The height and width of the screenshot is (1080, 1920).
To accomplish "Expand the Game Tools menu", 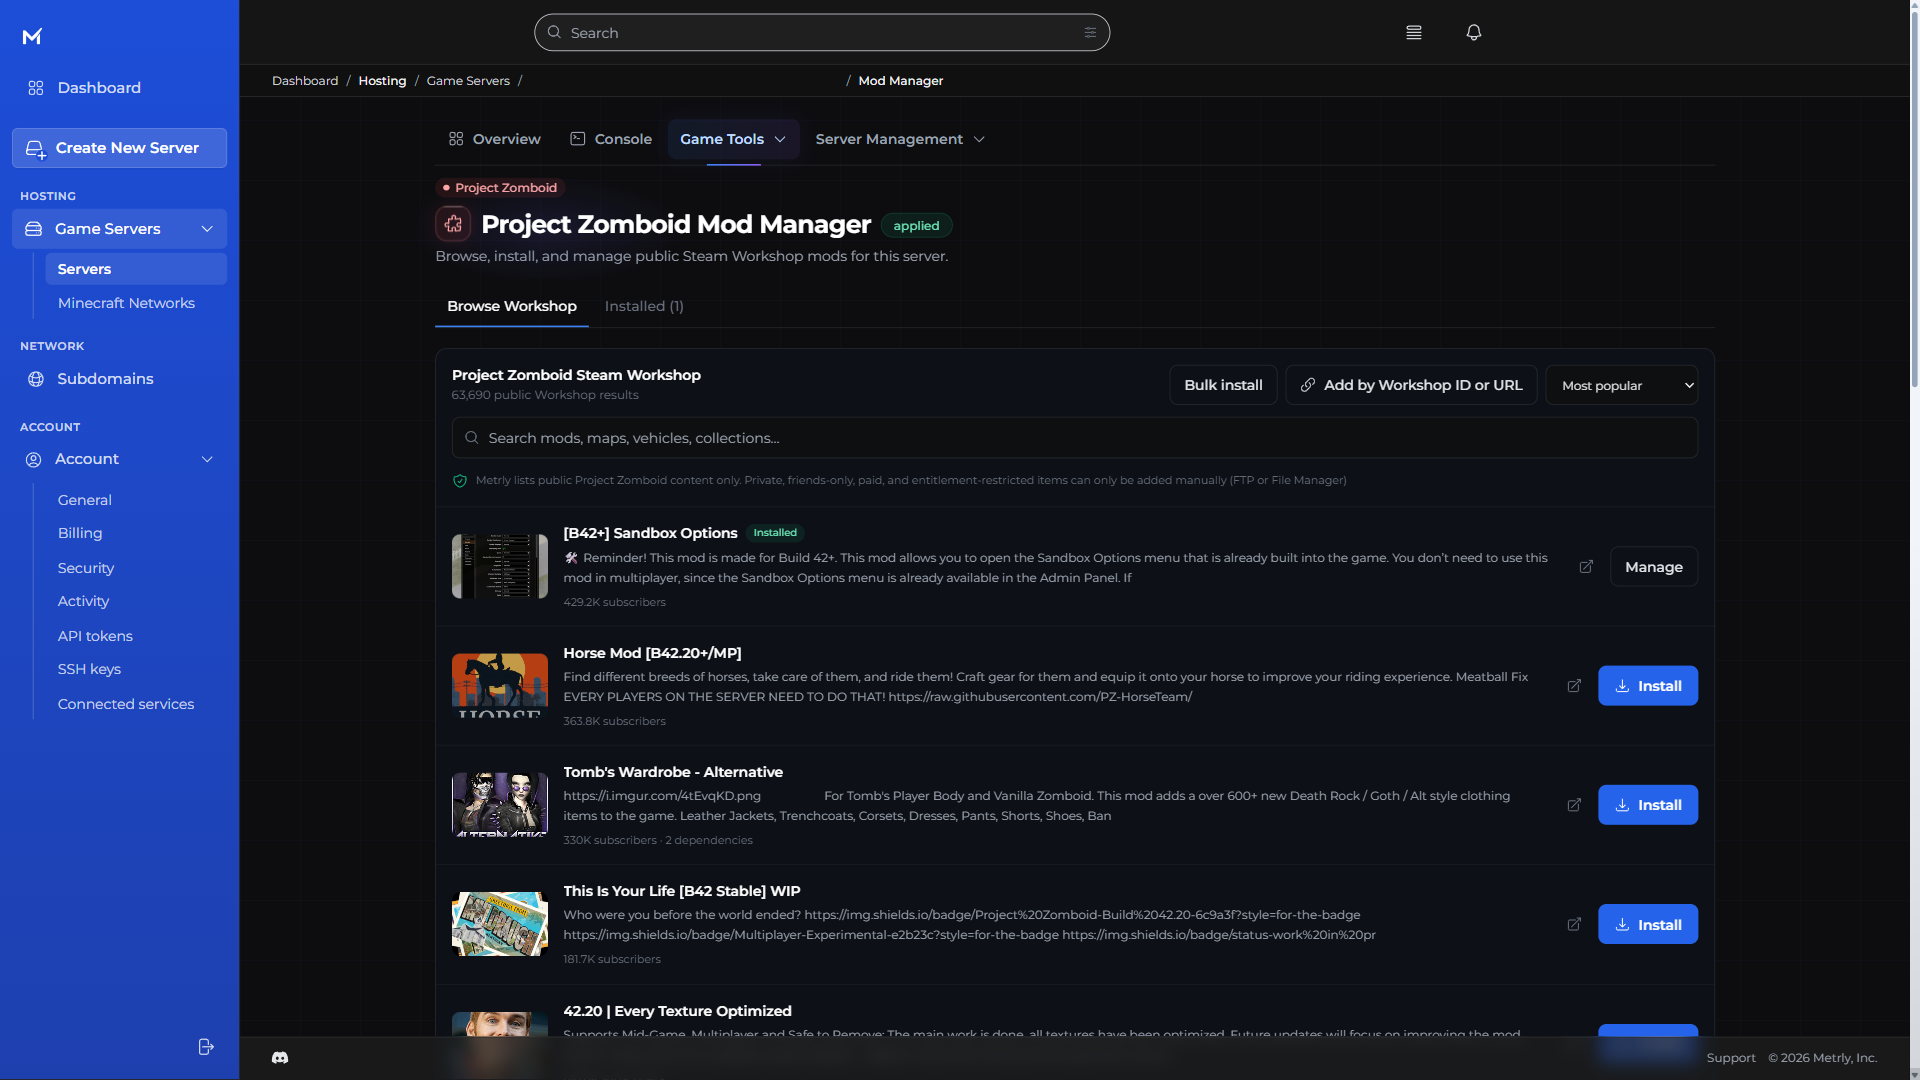I will tap(733, 139).
